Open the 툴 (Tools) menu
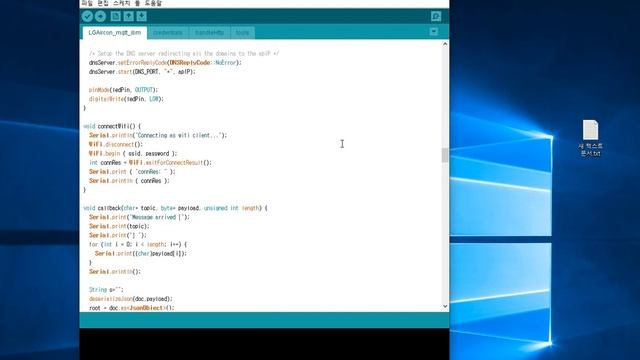640x360 pixels. click(137, 3)
